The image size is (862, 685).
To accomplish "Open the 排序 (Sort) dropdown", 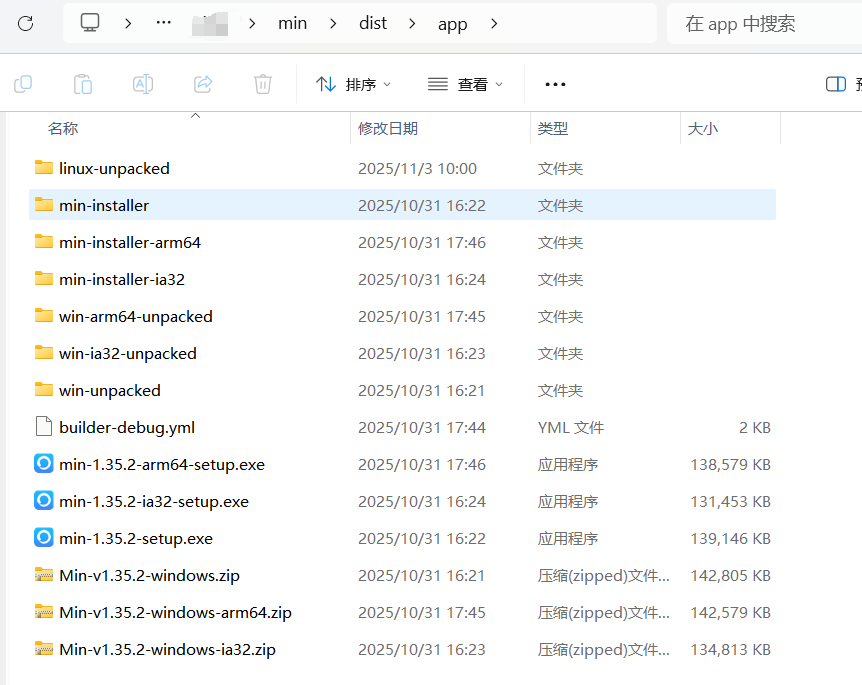I will (353, 84).
